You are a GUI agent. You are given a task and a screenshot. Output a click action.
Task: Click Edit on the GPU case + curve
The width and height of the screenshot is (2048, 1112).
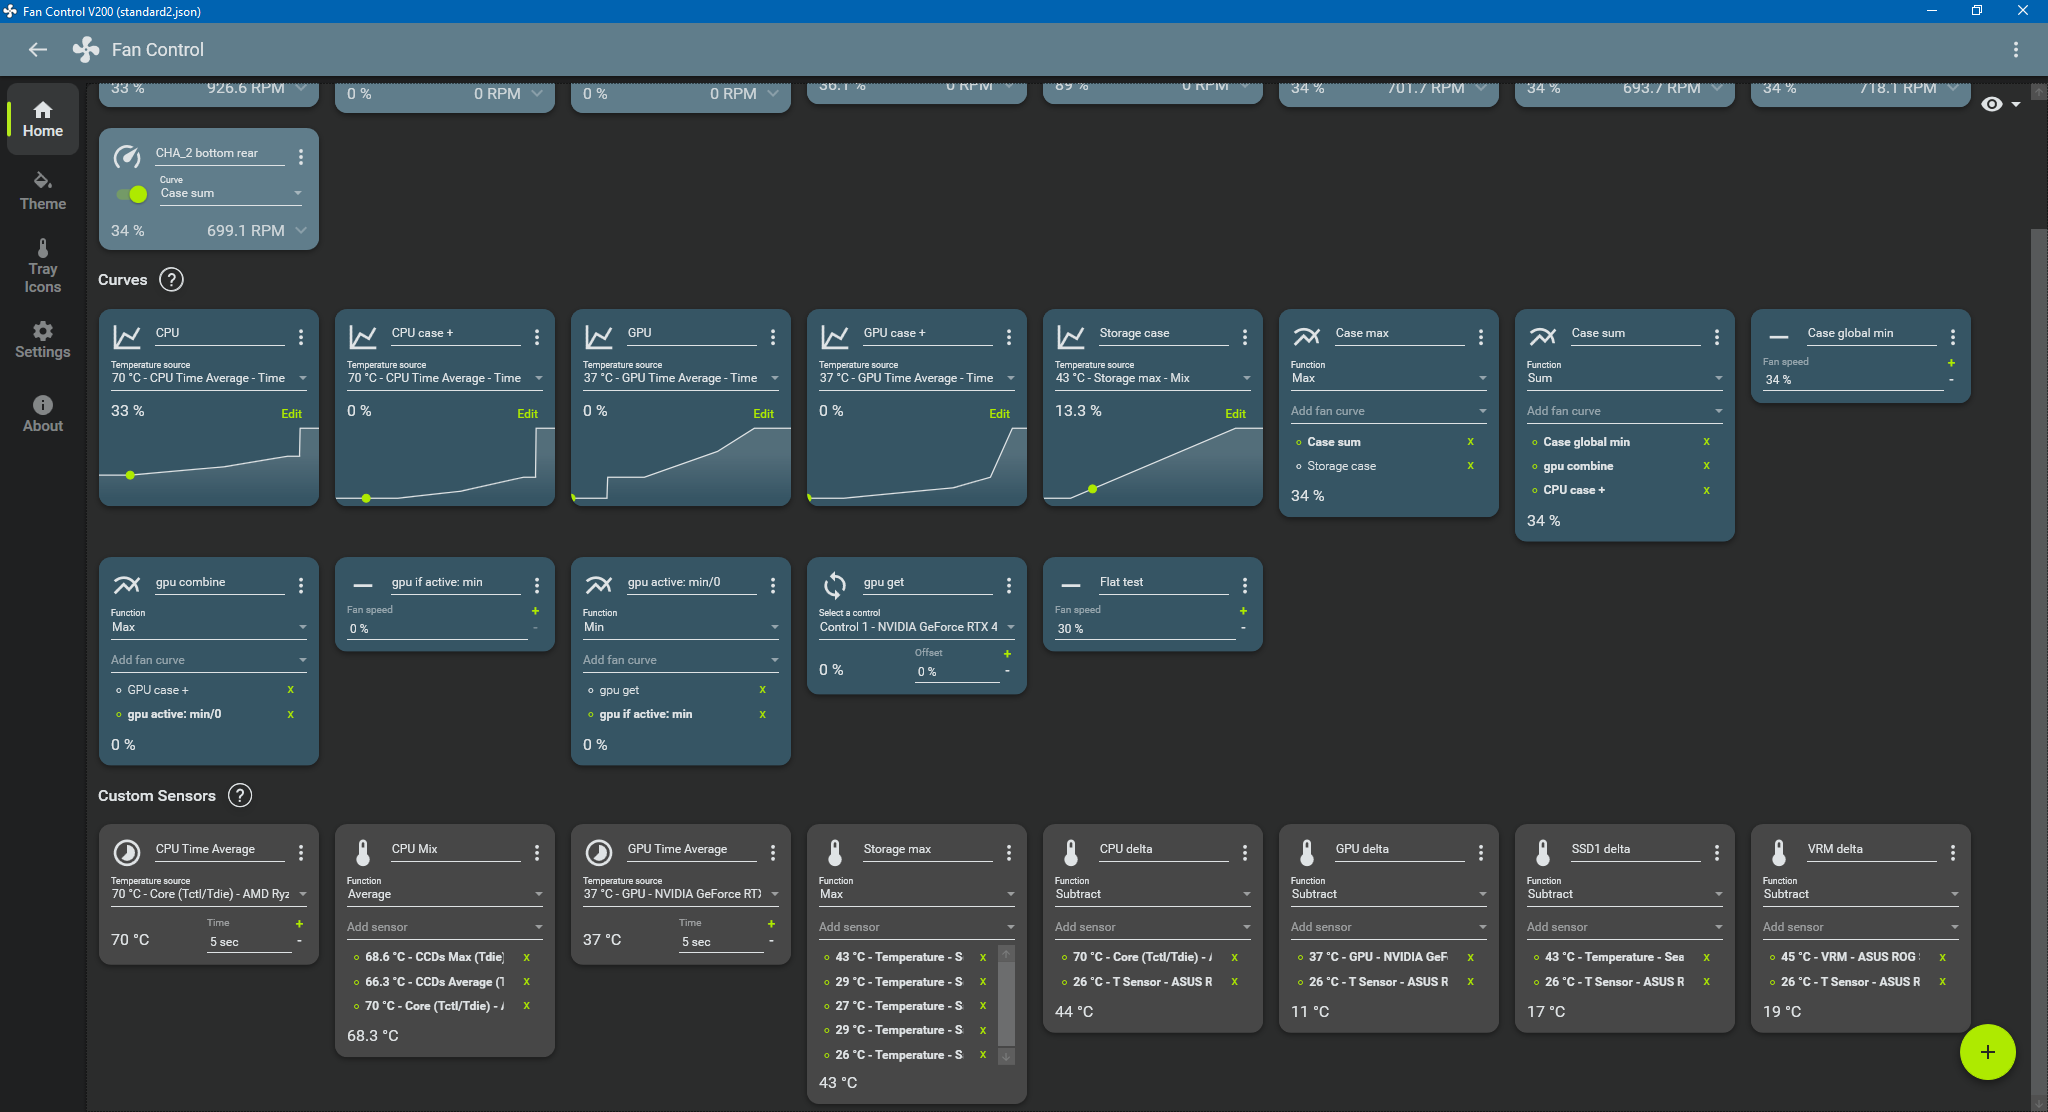coord(999,414)
